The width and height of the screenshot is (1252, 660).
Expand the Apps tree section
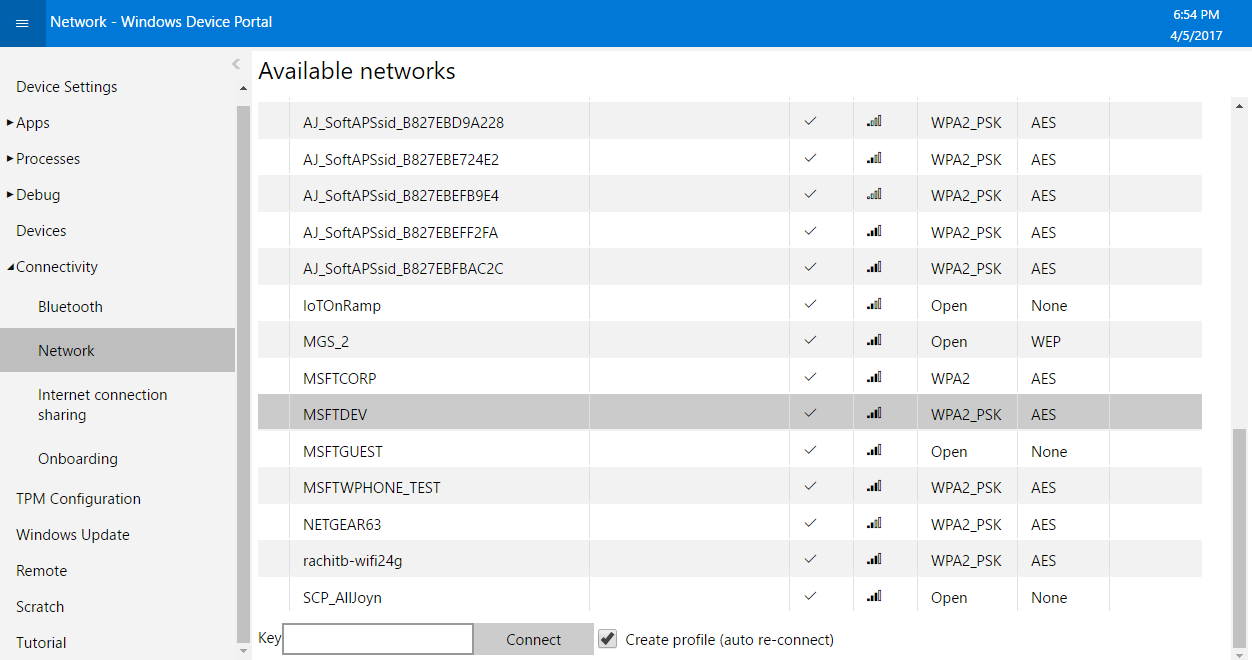coord(10,123)
